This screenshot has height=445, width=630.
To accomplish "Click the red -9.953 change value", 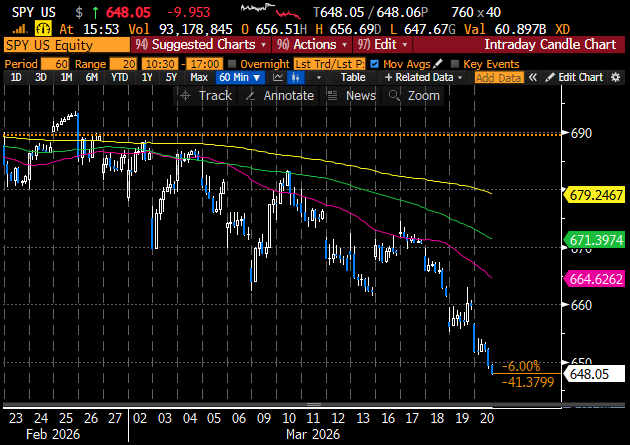I will pos(188,12).
